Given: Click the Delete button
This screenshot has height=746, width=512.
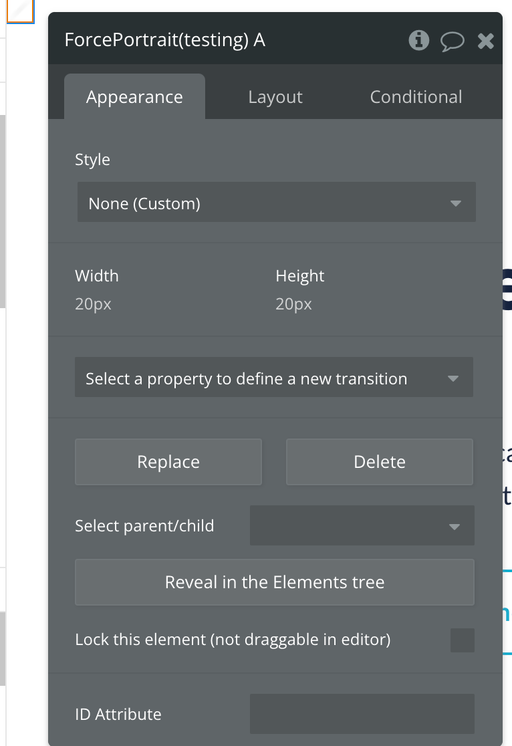Looking at the screenshot, I should click(x=379, y=461).
